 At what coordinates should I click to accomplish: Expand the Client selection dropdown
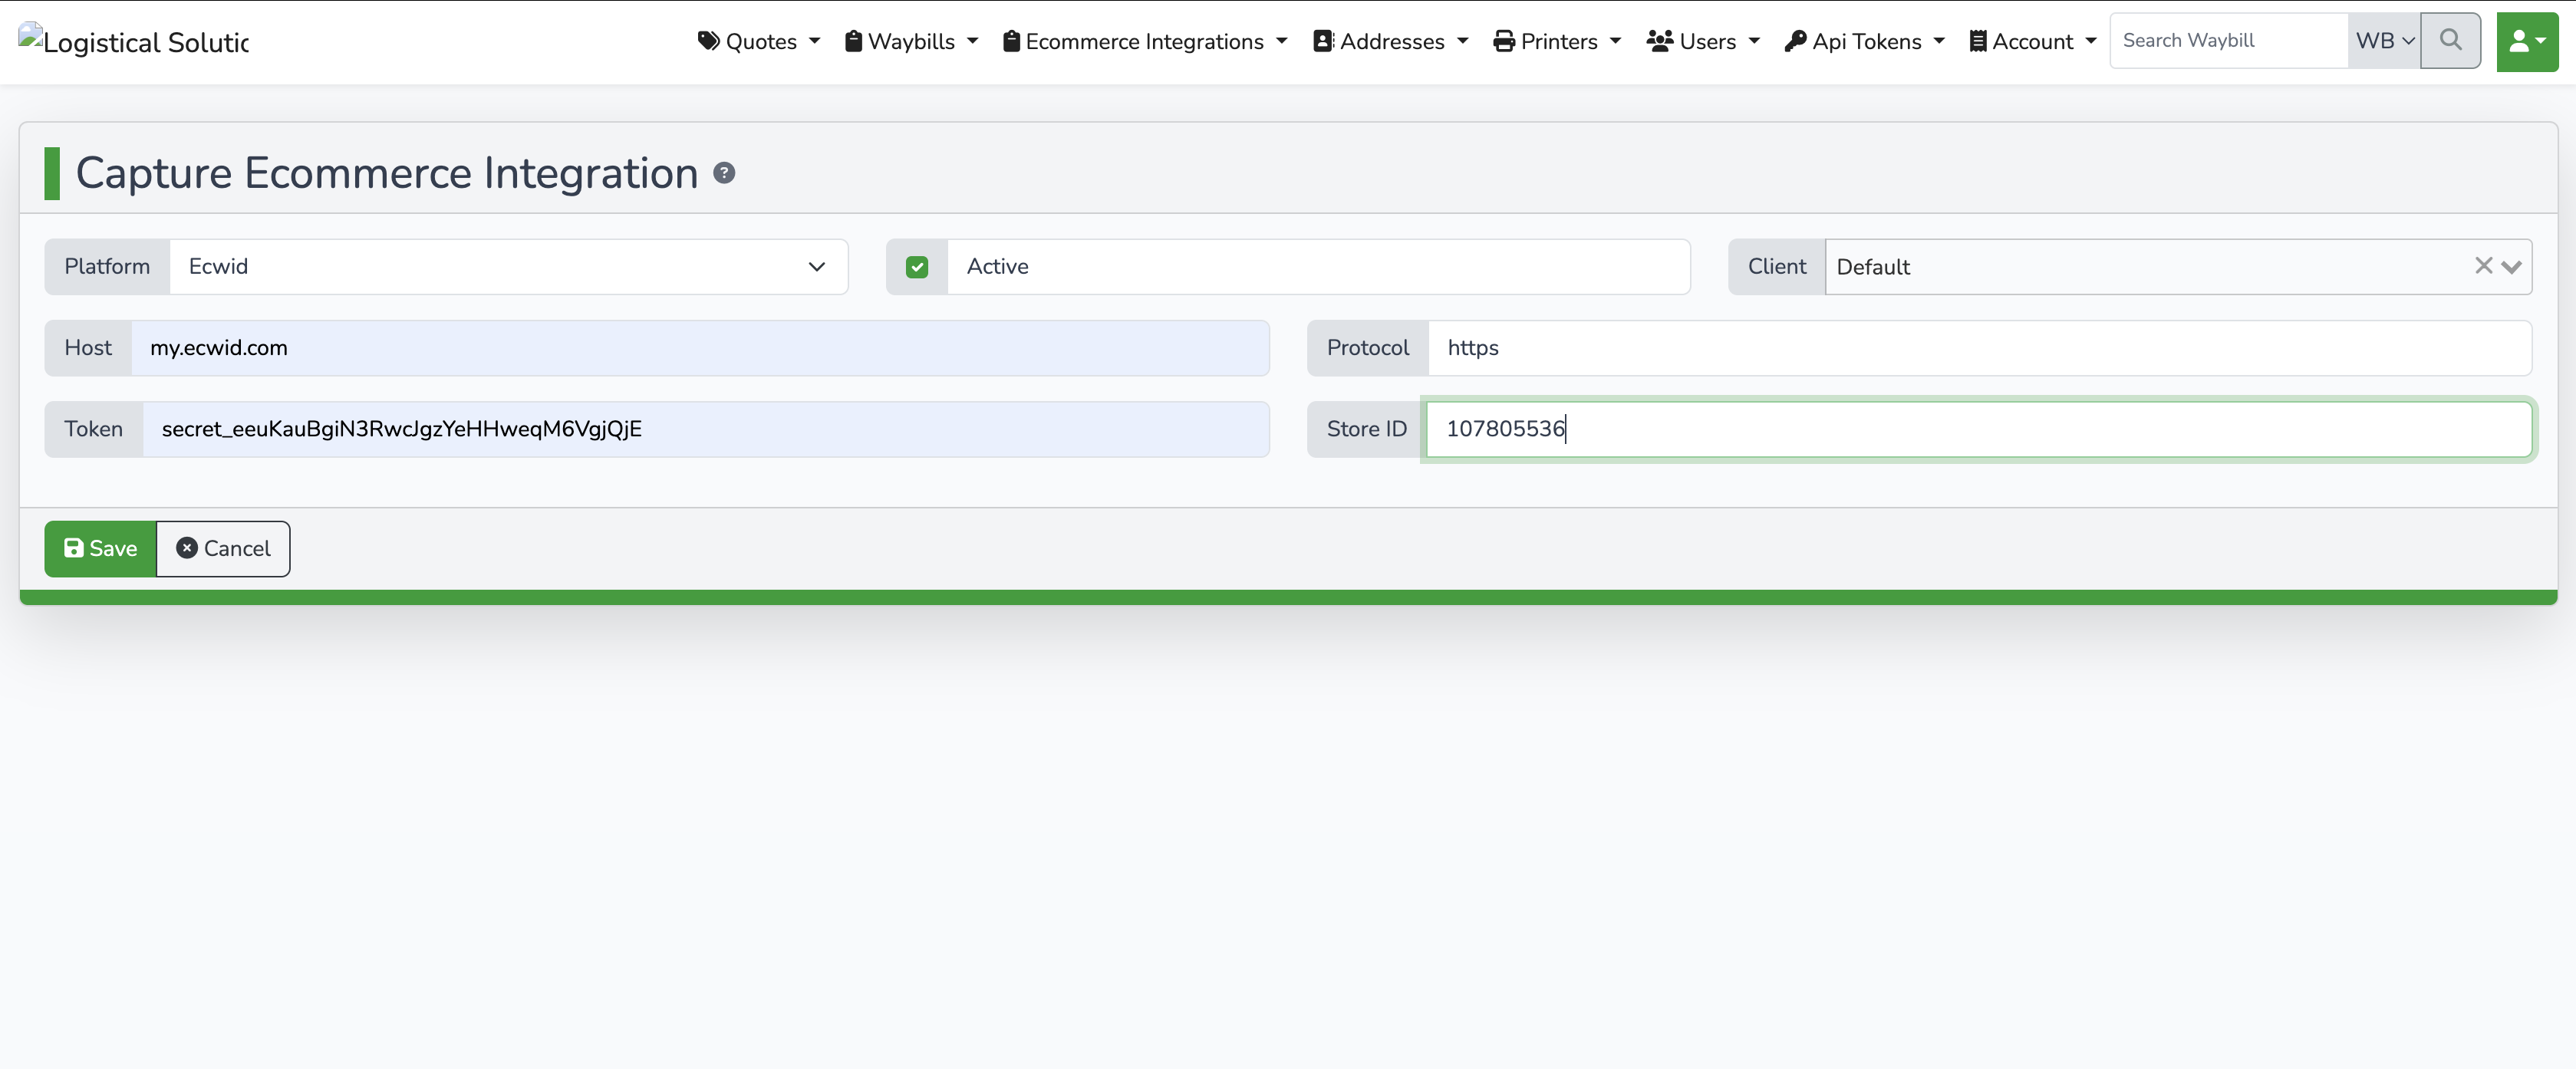[2514, 267]
